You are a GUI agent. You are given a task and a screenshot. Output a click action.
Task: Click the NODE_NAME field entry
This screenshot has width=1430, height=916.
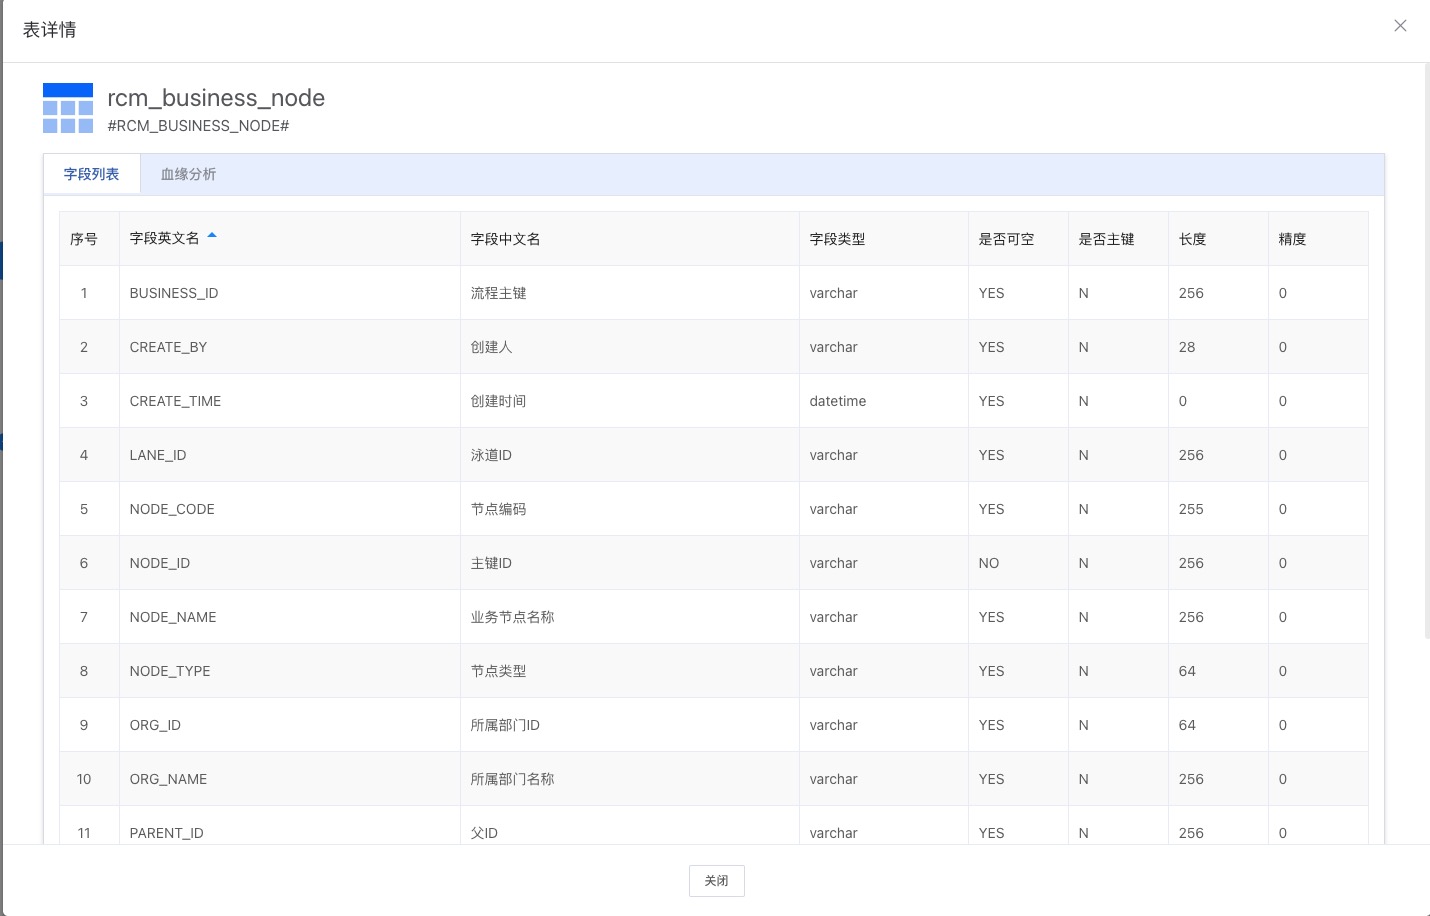[x=172, y=616]
